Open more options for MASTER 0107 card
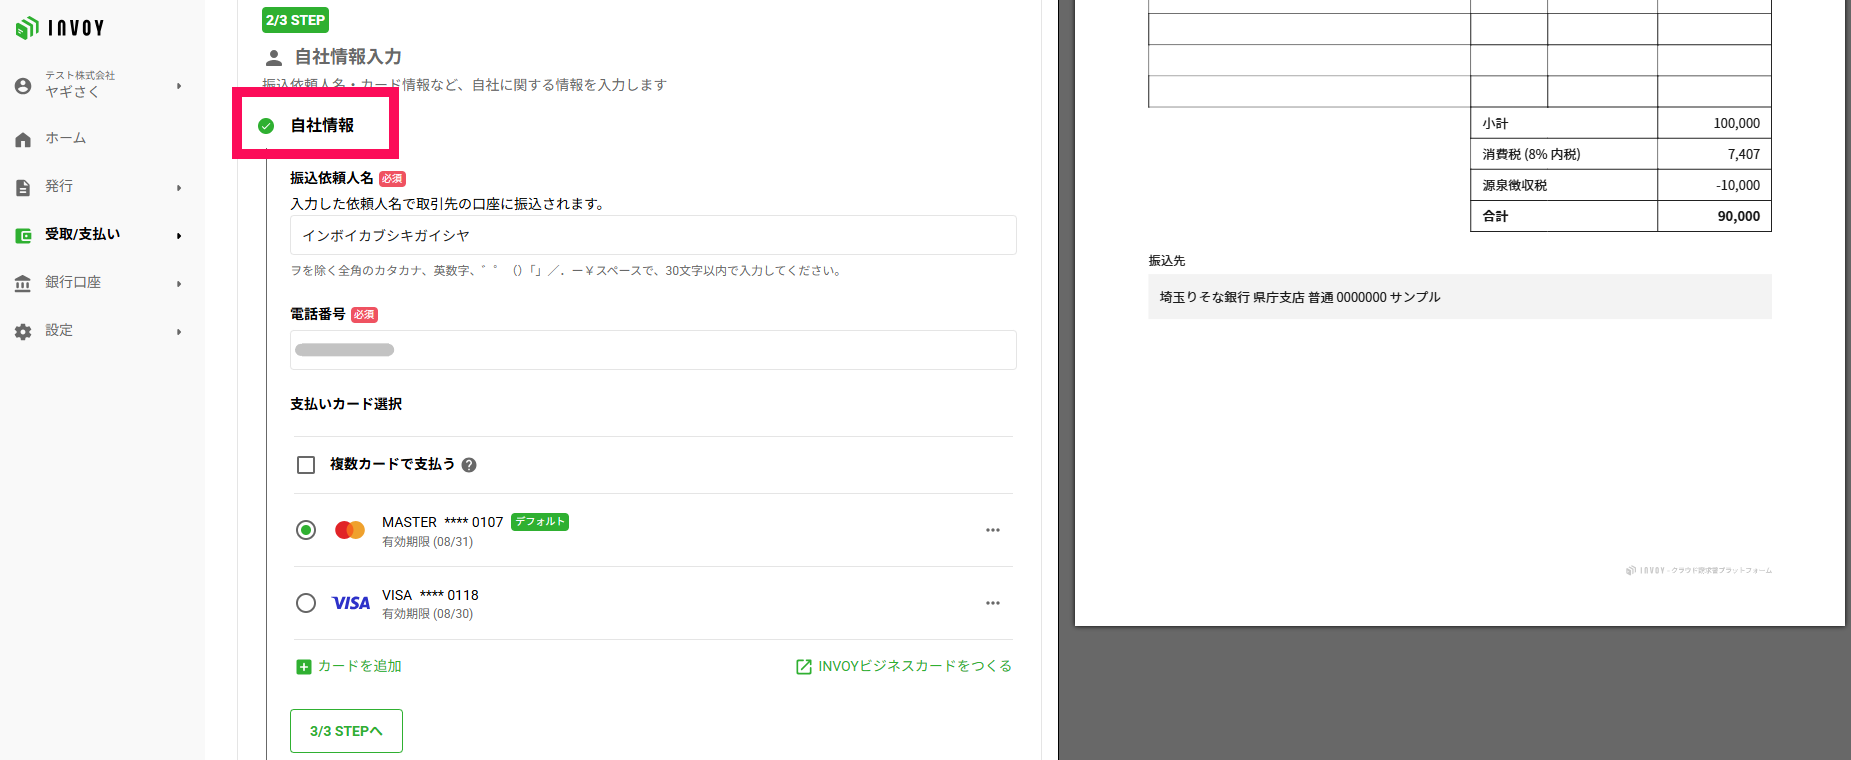 993,530
